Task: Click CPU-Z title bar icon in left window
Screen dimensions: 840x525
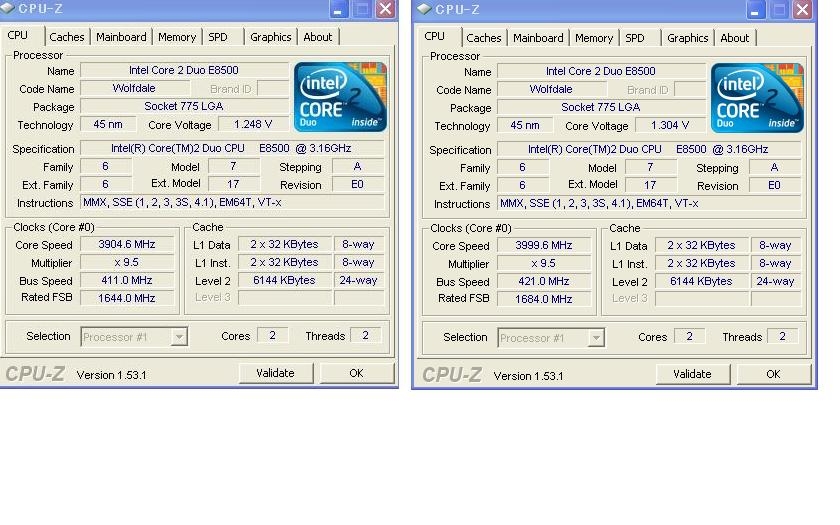Action: click(8, 8)
